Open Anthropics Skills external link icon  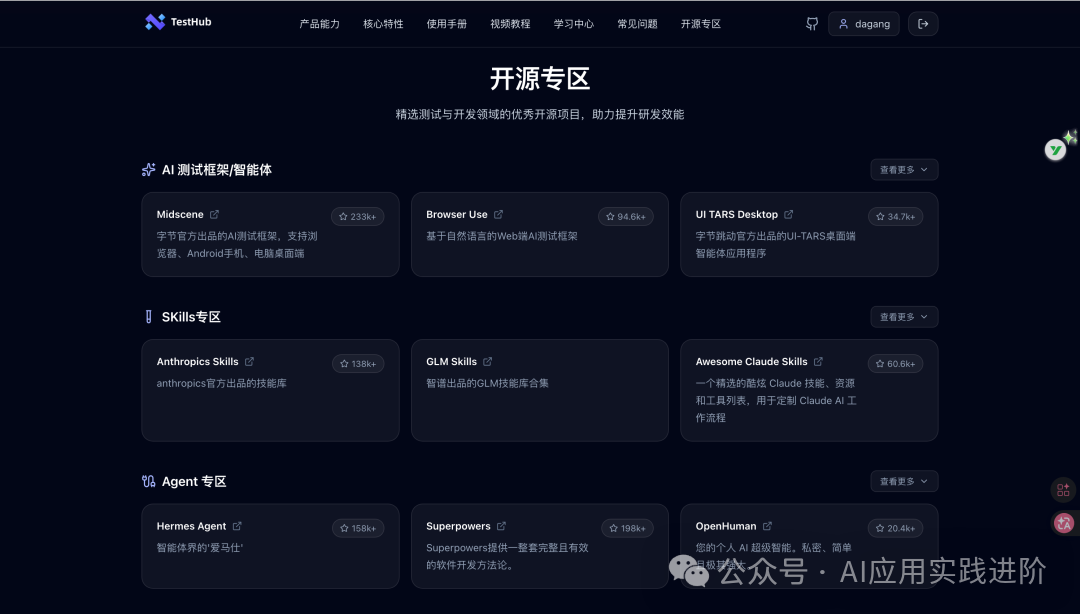pos(249,361)
